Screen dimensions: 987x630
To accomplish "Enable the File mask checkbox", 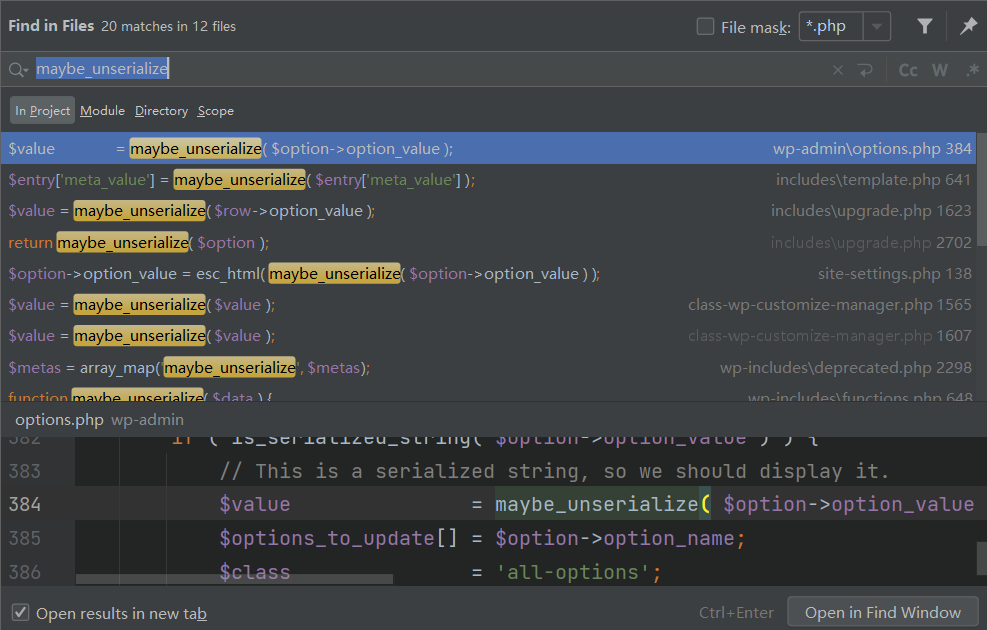I will coord(705,27).
